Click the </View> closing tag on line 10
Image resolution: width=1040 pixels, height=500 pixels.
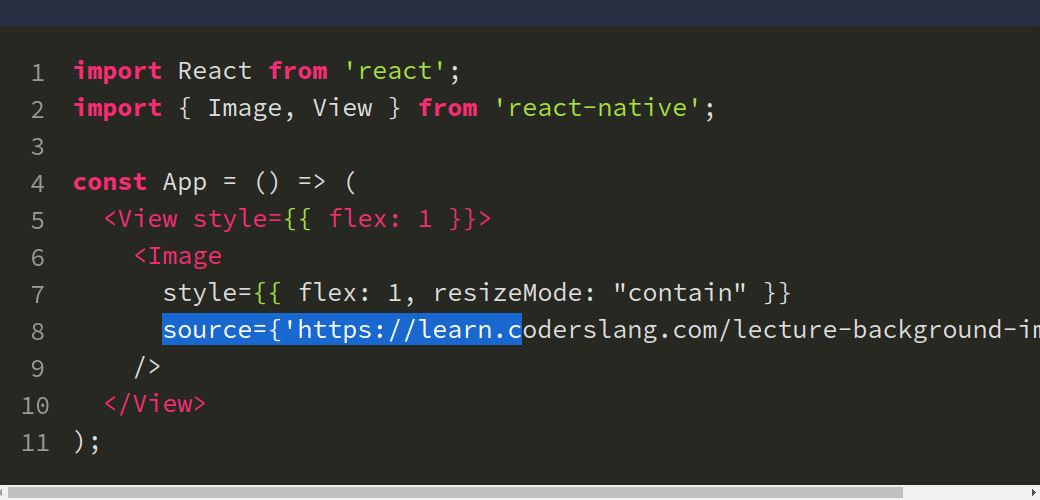click(x=155, y=404)
